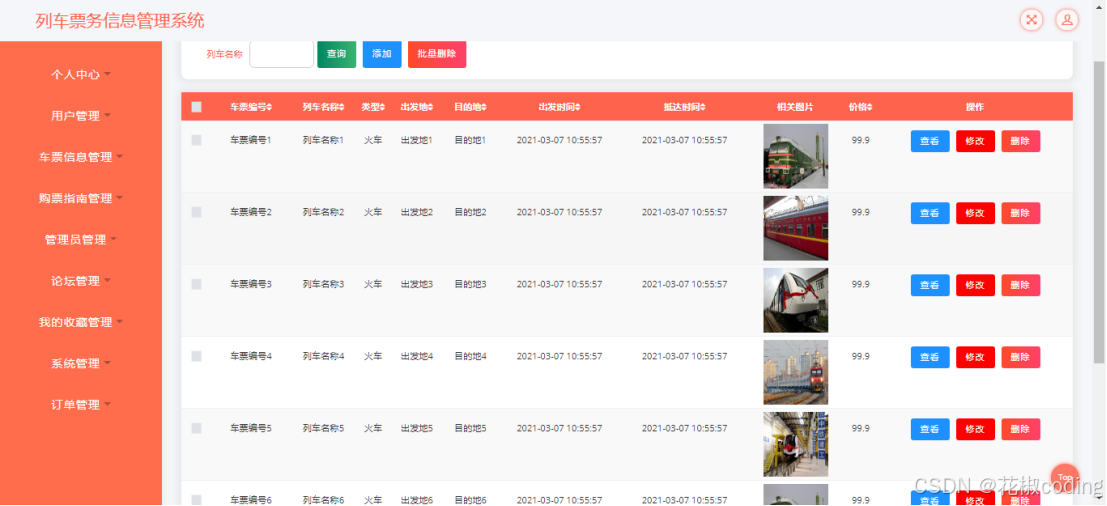Click 修改 for 车票编号3
Image resolution: width=1107 pixels, height=506 pixels.
point(975,285)
